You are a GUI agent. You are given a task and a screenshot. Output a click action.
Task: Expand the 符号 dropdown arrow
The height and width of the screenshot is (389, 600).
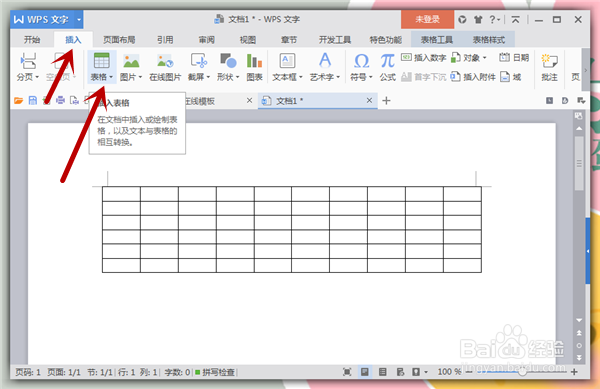click(371, 78)
